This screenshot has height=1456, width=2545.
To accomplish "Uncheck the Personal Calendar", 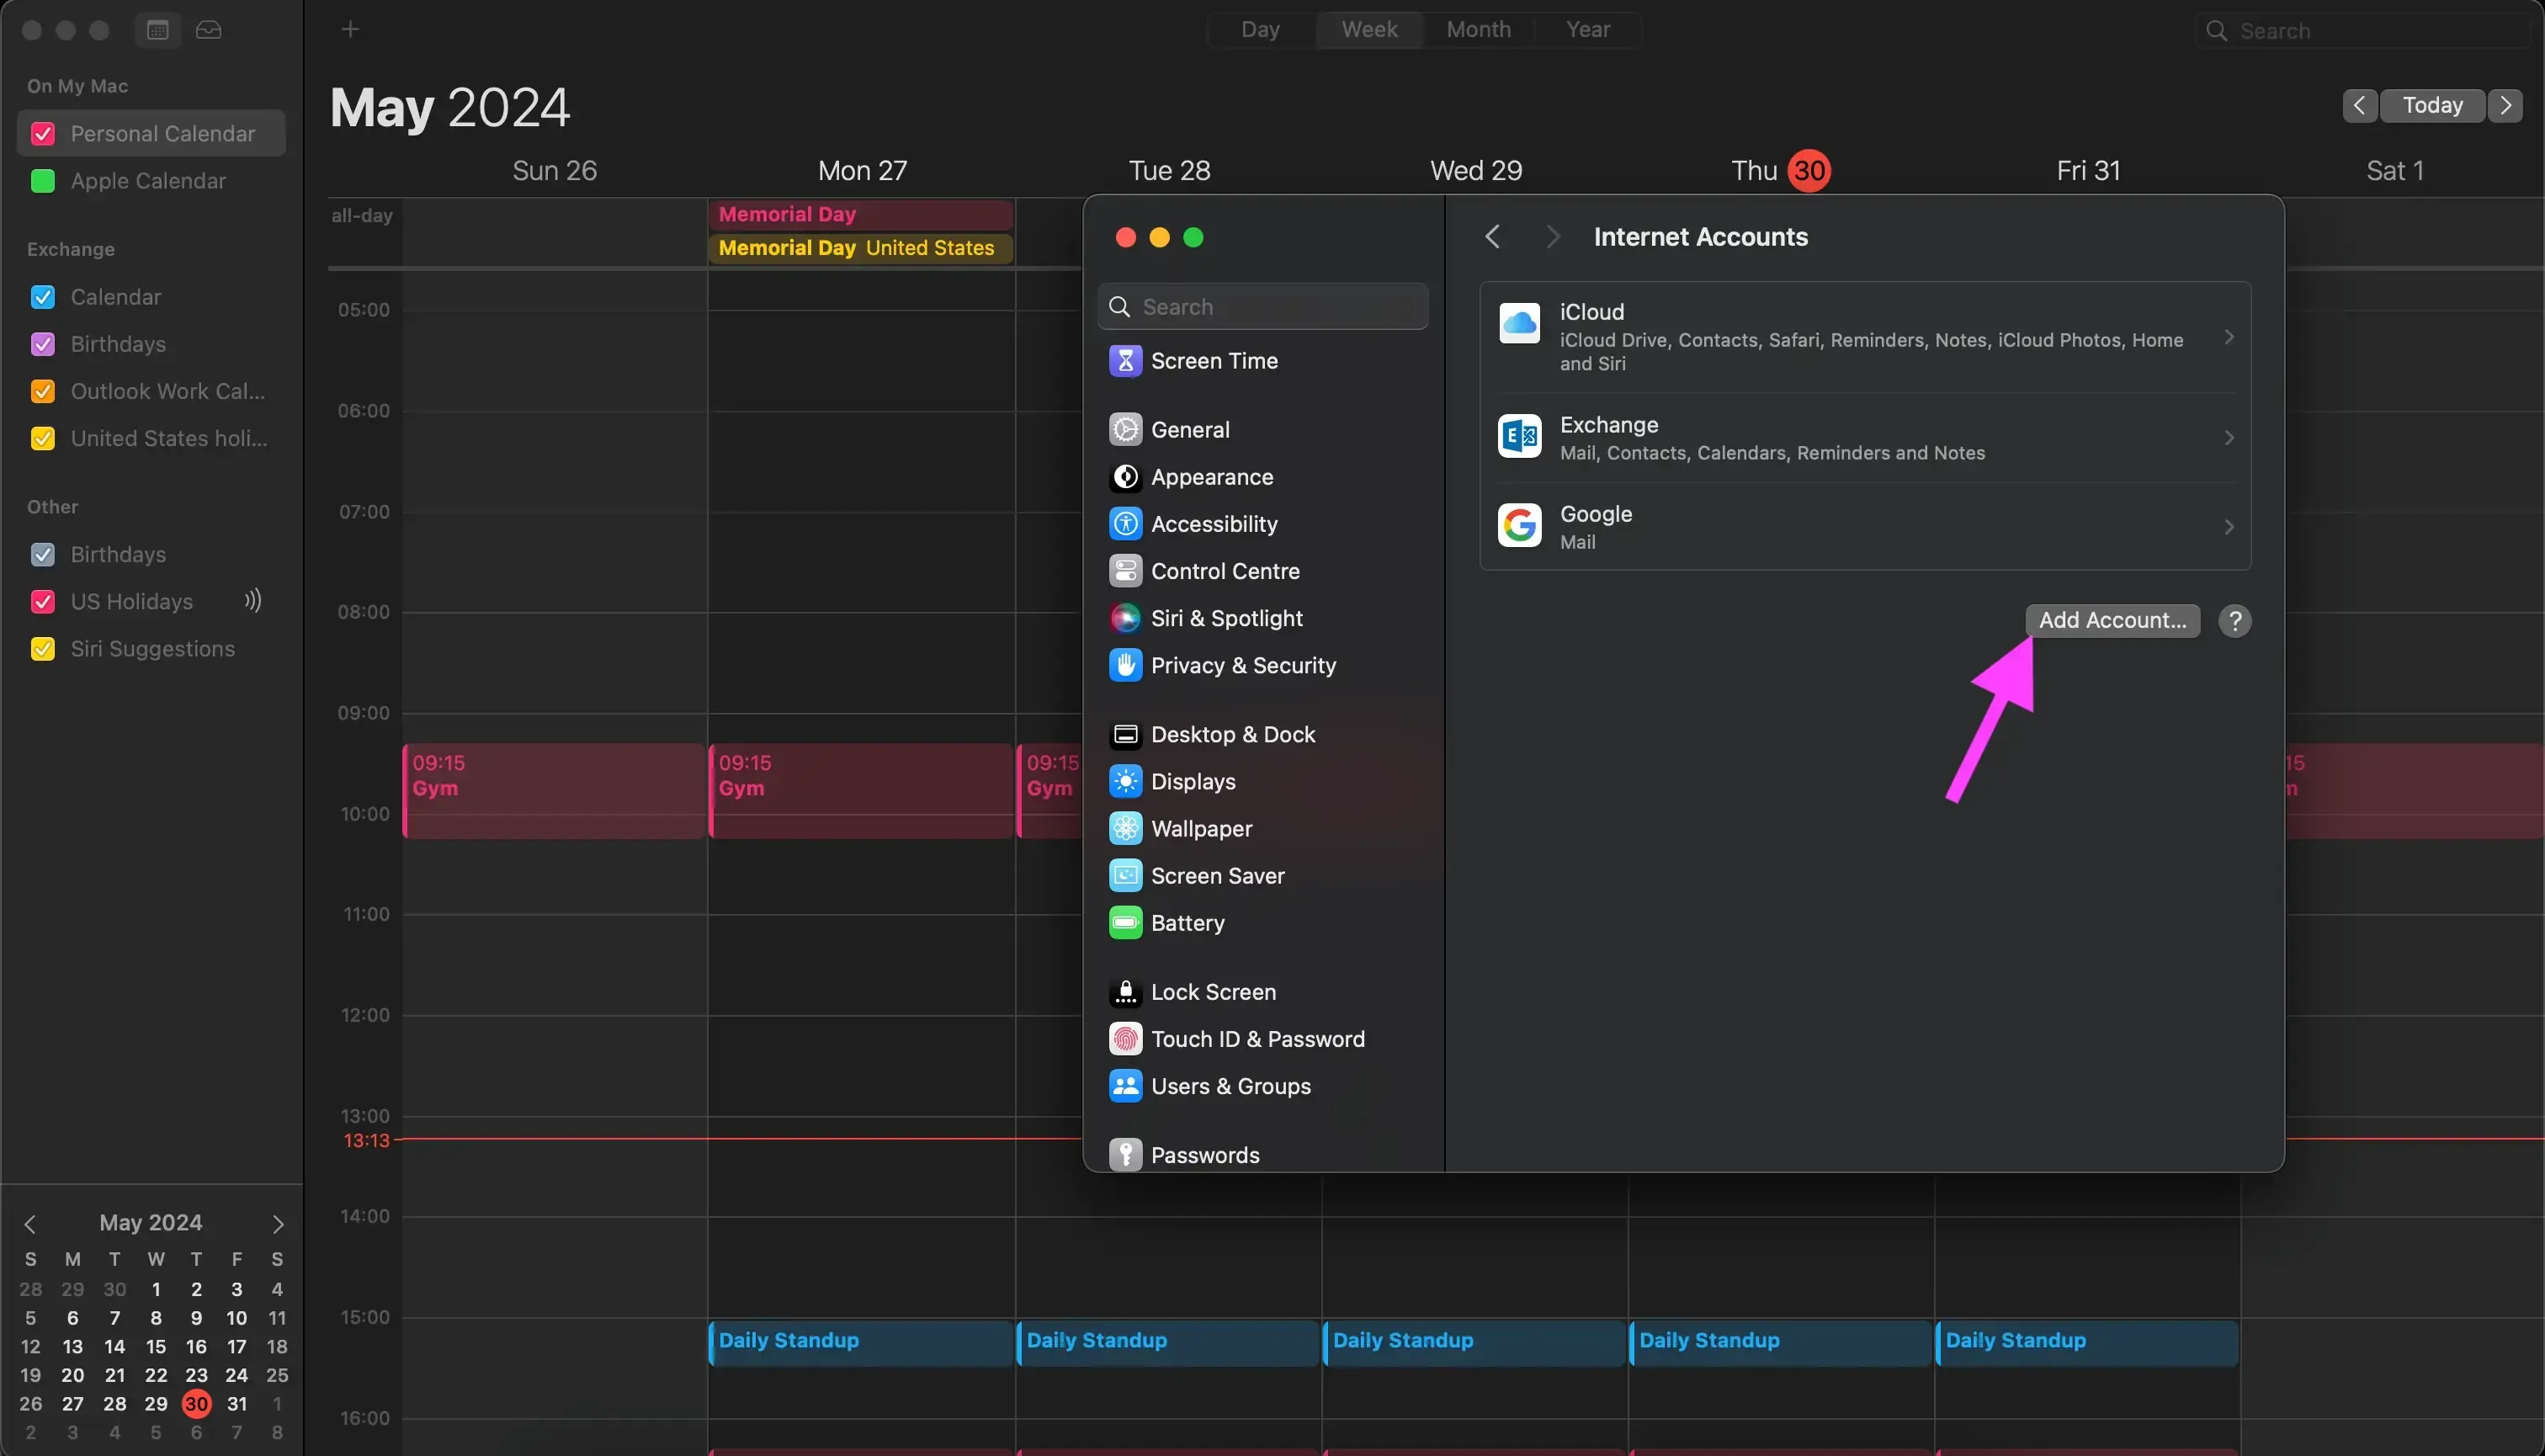I will click(x=42, y=132).
